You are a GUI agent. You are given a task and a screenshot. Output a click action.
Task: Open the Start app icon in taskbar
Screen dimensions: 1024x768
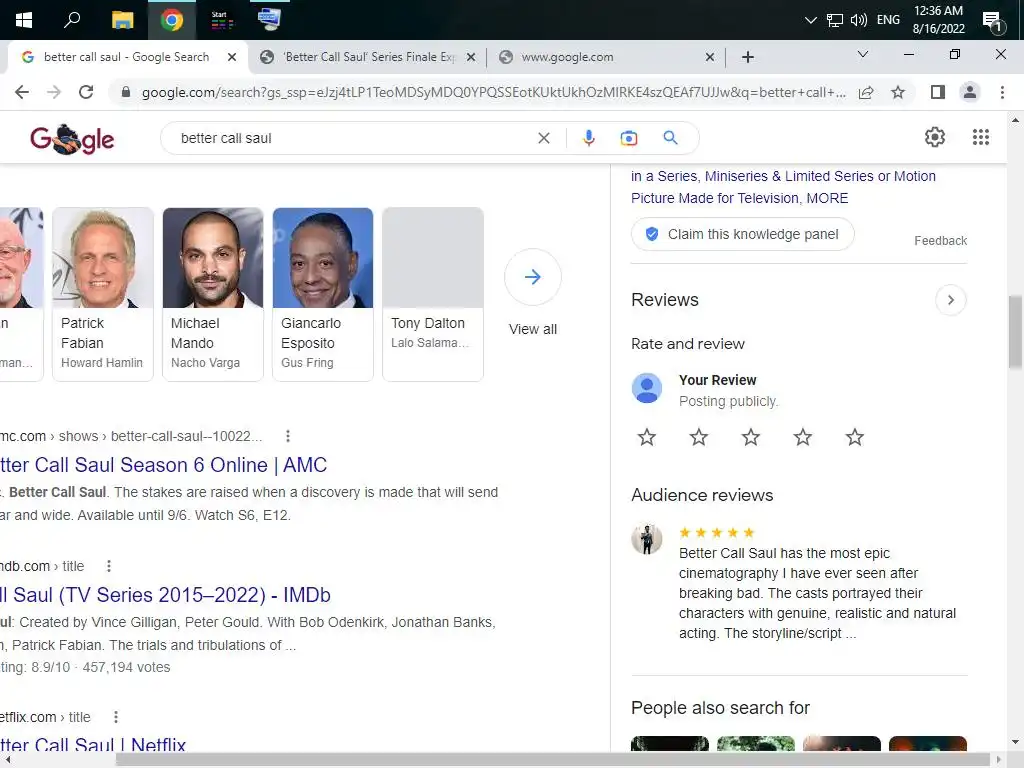(x=221, y=20)
